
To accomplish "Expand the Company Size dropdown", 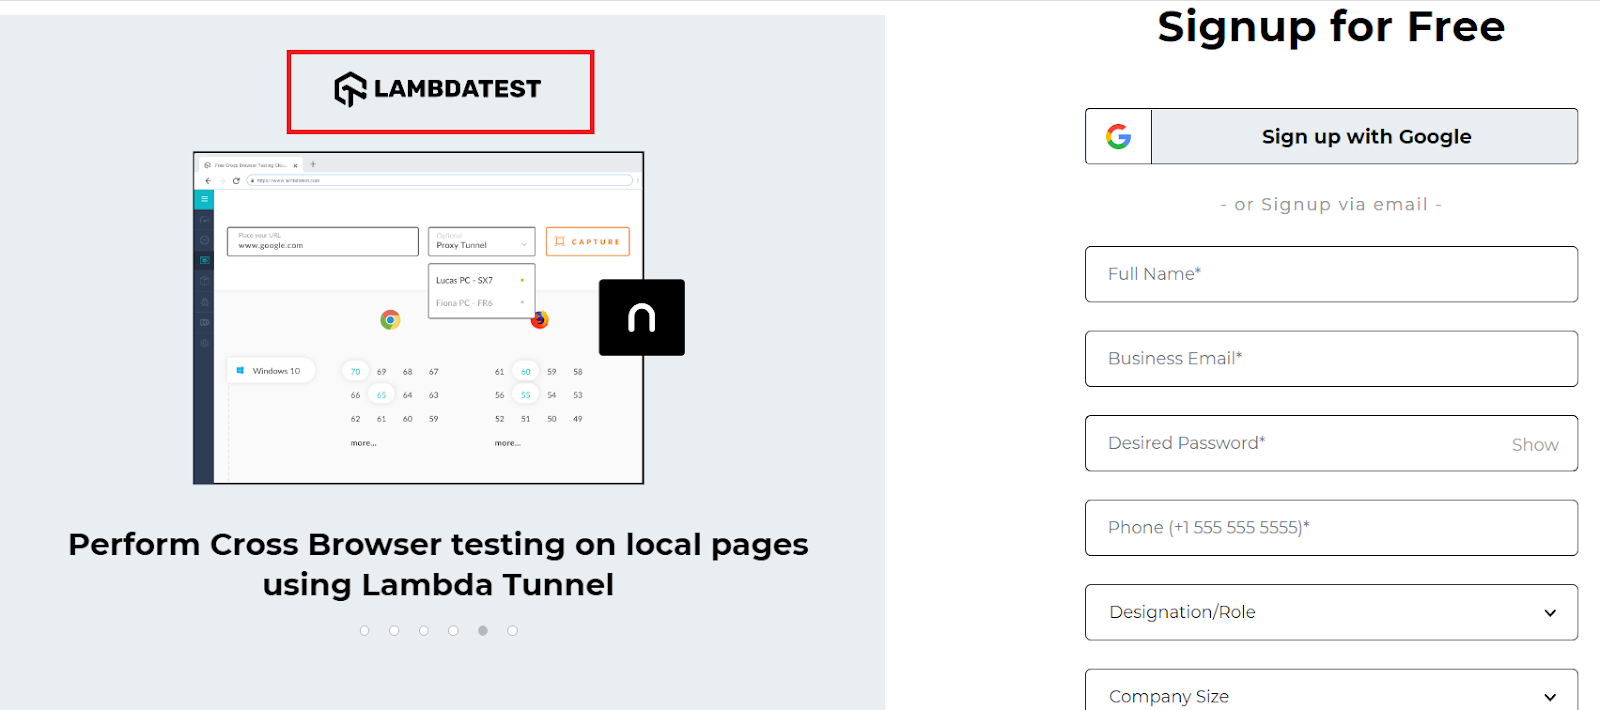I will click(1330, 694).
